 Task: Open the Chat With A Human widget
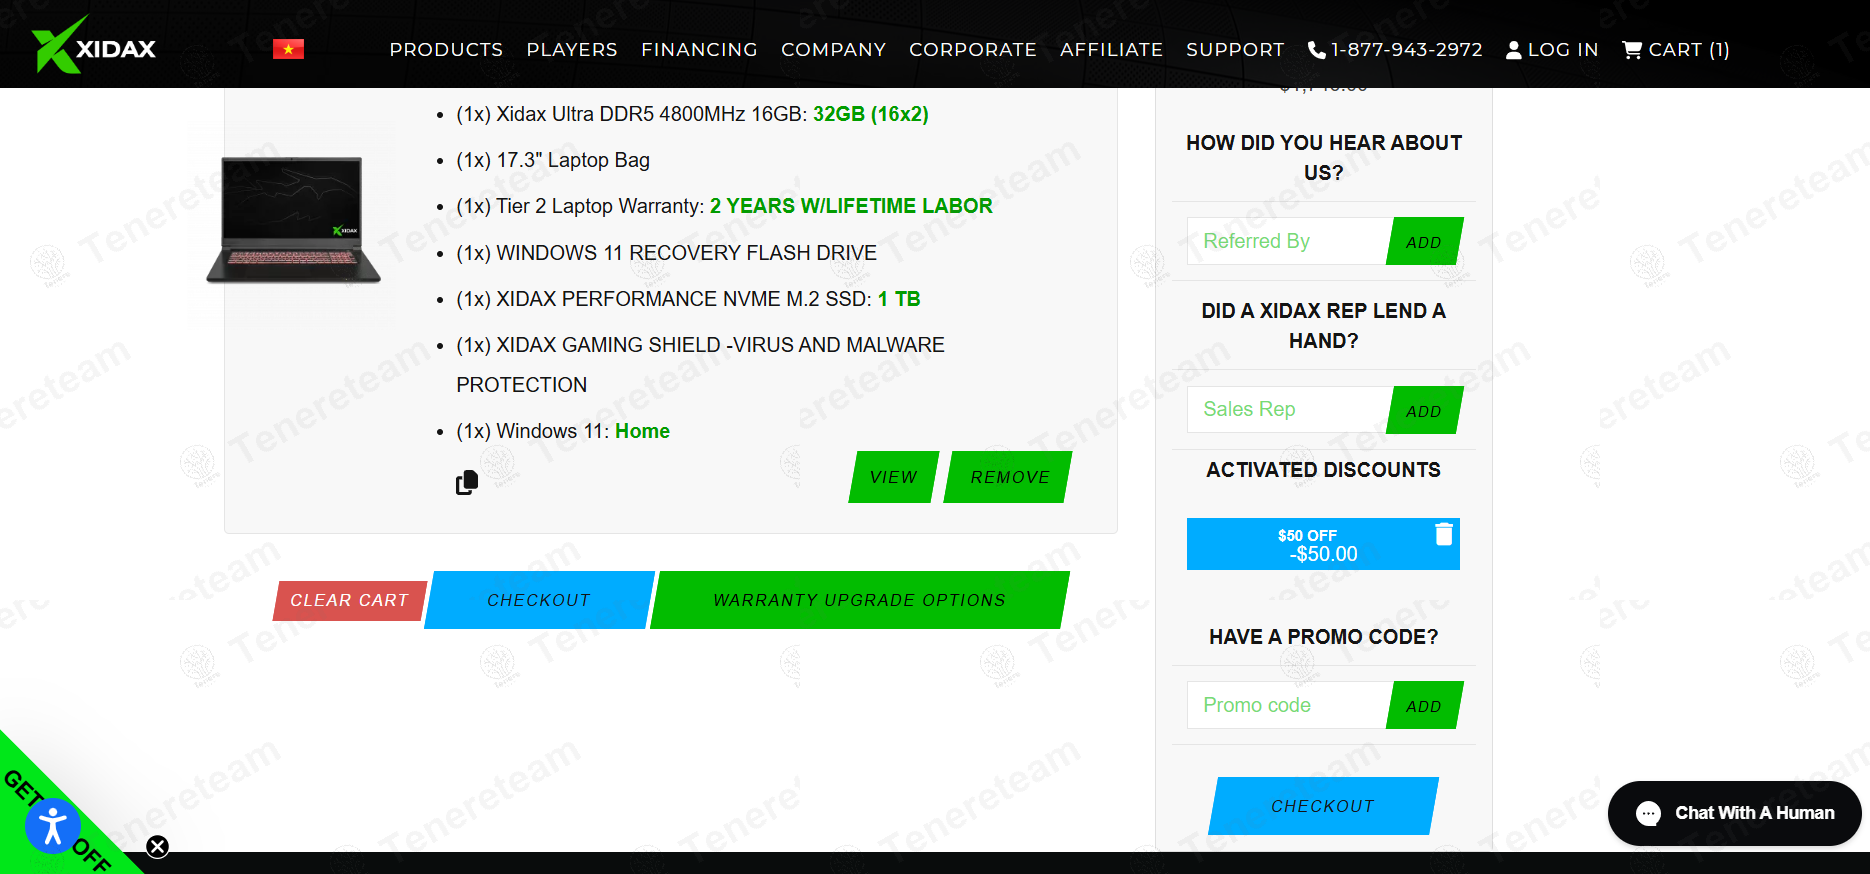1734,813
